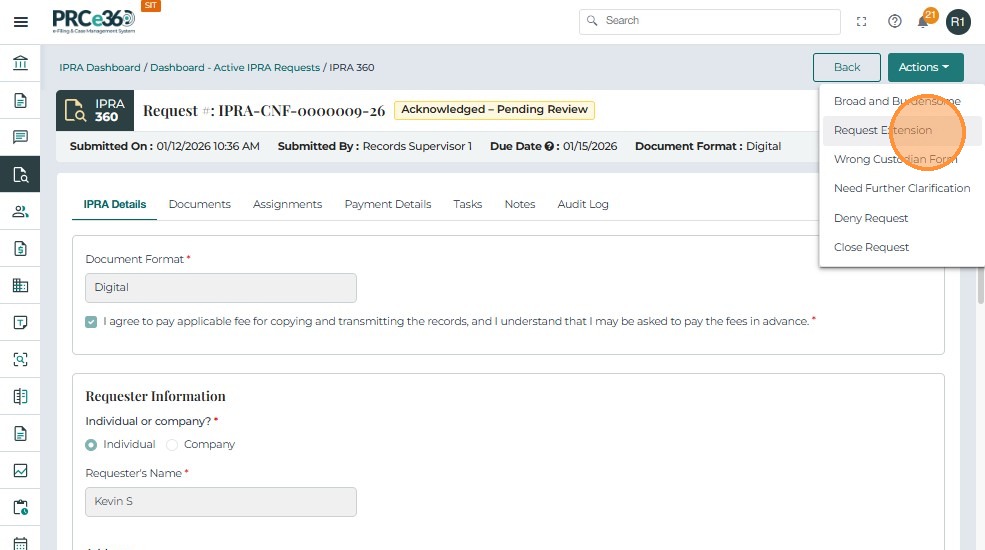Screen dimensions: 985x550
Task: Click the Due Date 01/15/2026 value
Action: 590,146
